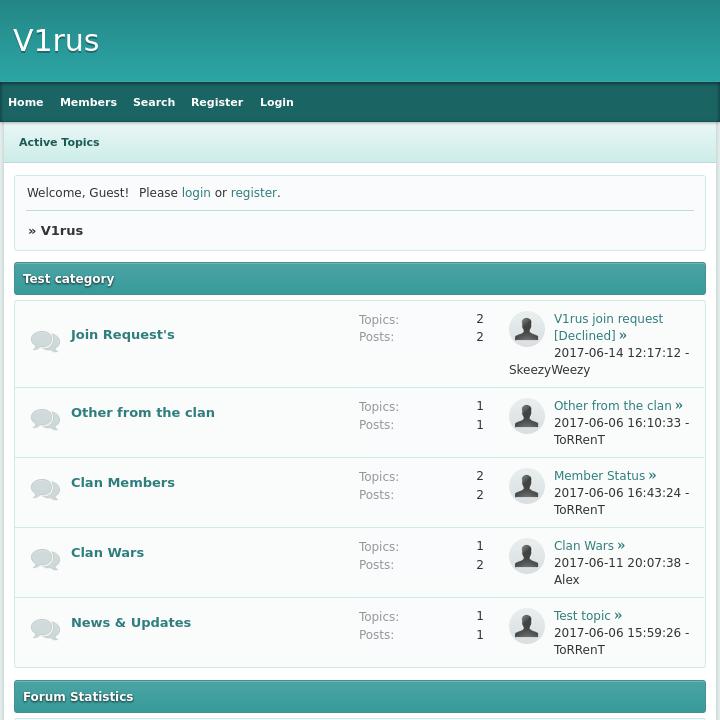Click the Join Request's board speech-bubble icon
The image size is (720, 720).
[x=45, y=341]
